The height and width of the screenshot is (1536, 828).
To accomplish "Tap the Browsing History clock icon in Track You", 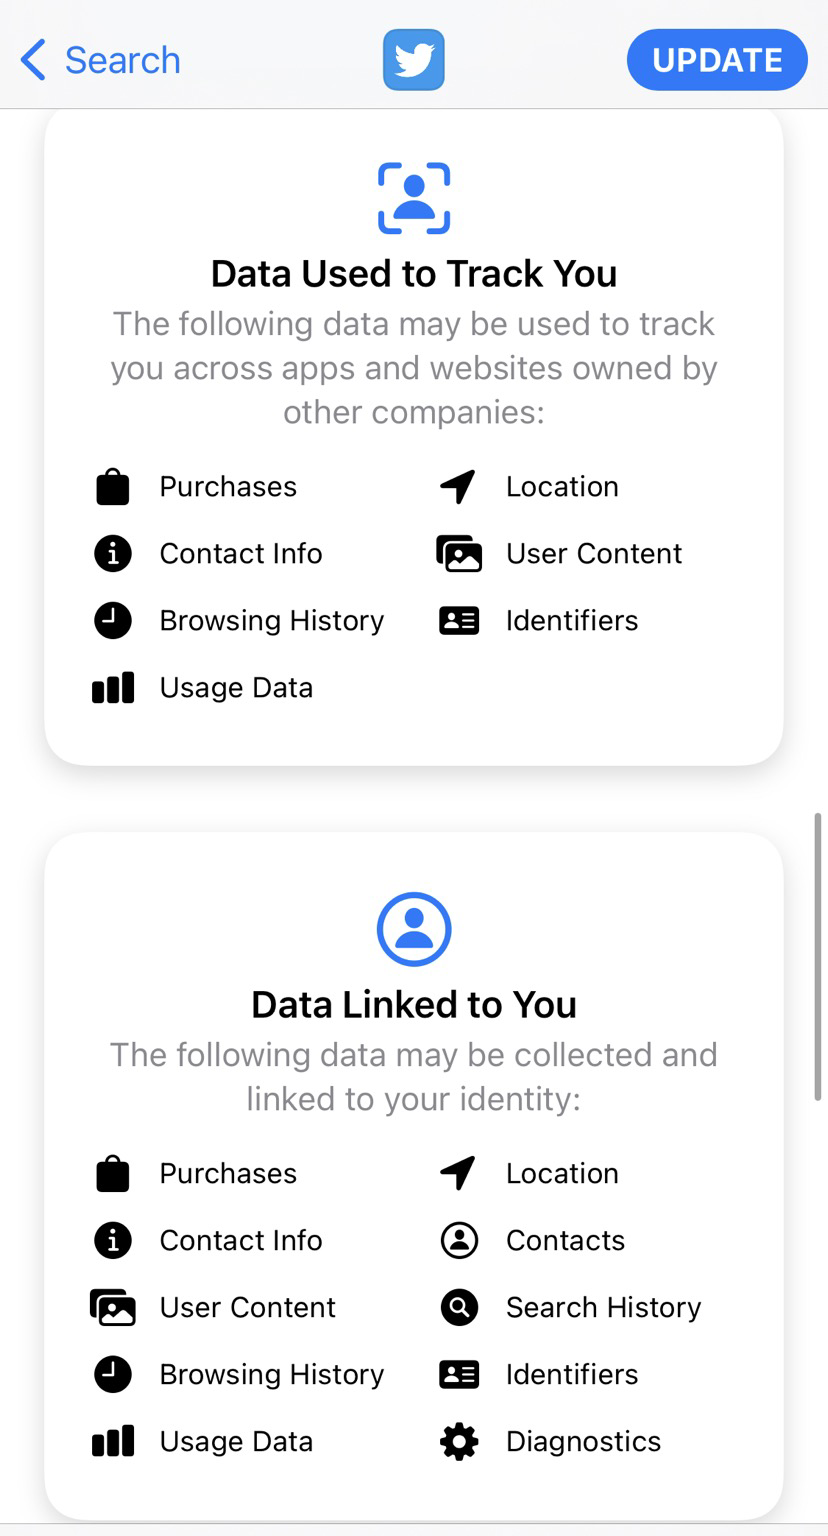I will click(x=113, y=621).
